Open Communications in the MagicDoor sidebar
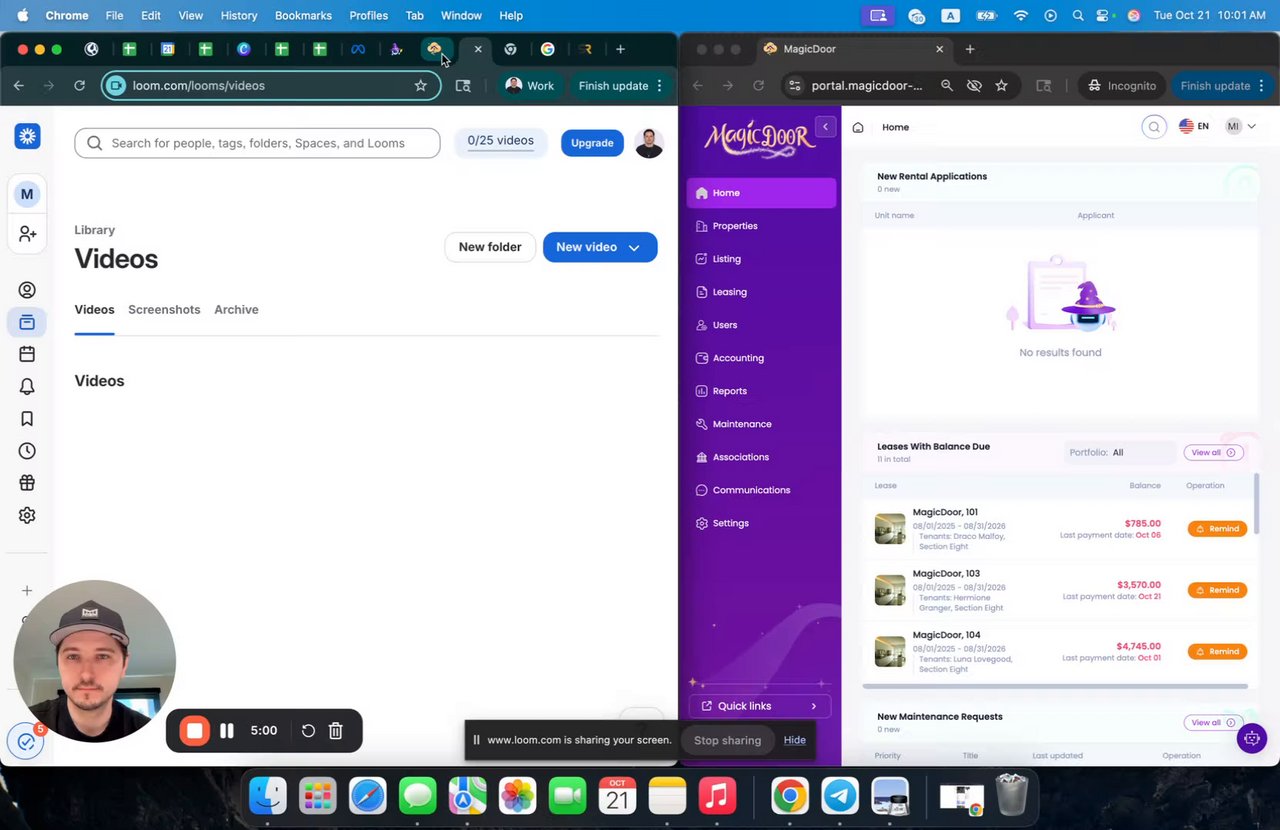 click(761, 490)
